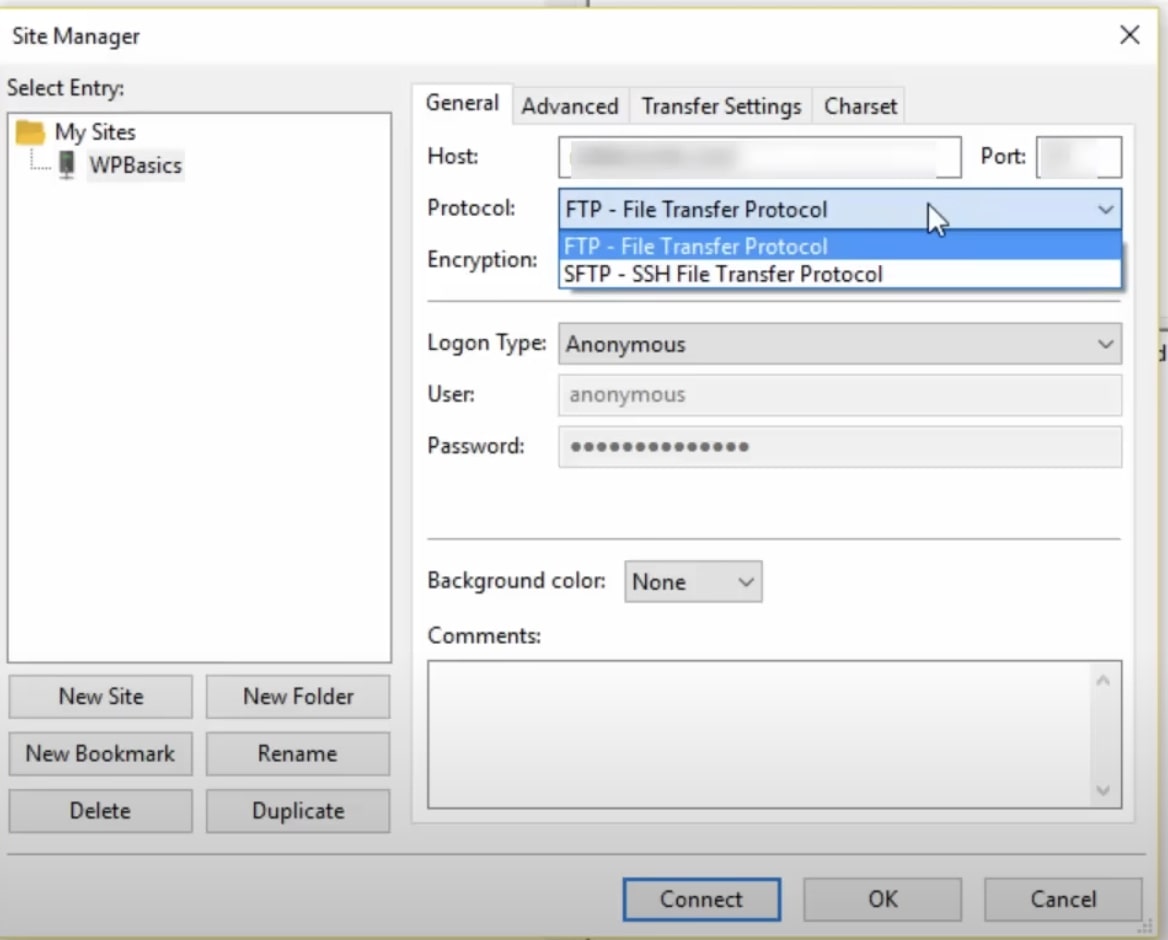Select the My Sites tree label
This screenshot has width=1168, height=940.
95,133
